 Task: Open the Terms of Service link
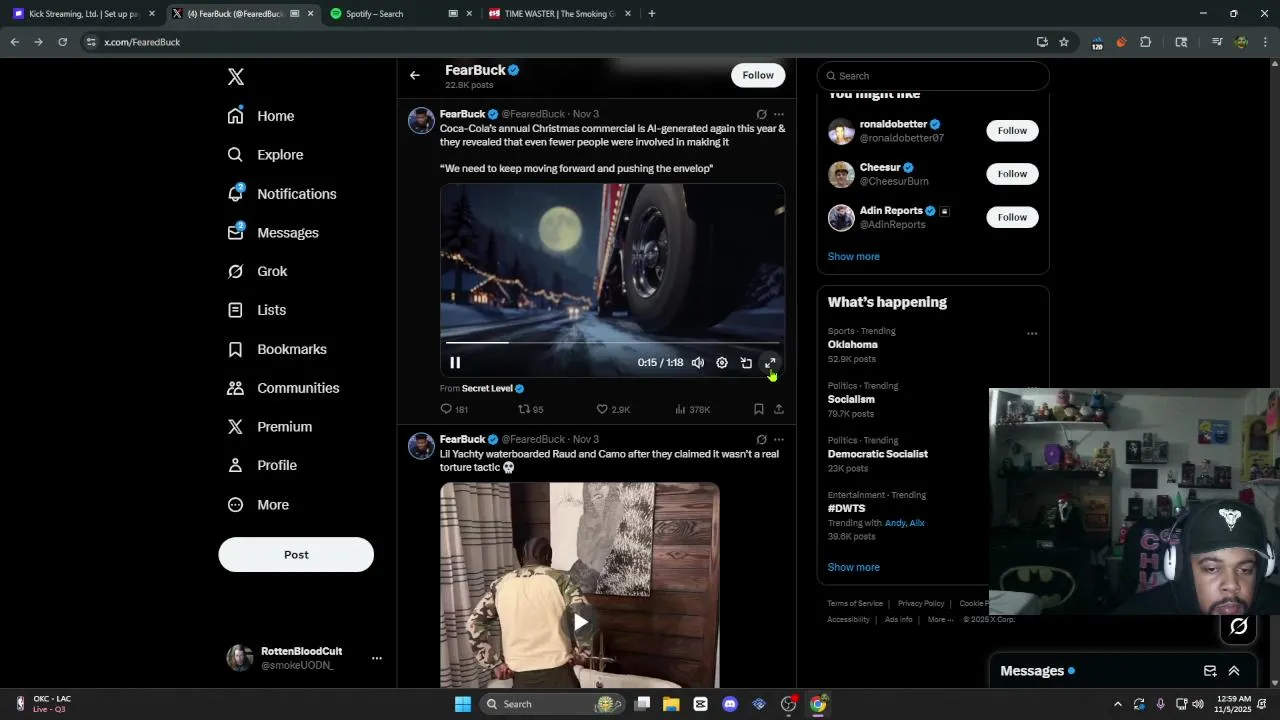[x=855, y=603]
